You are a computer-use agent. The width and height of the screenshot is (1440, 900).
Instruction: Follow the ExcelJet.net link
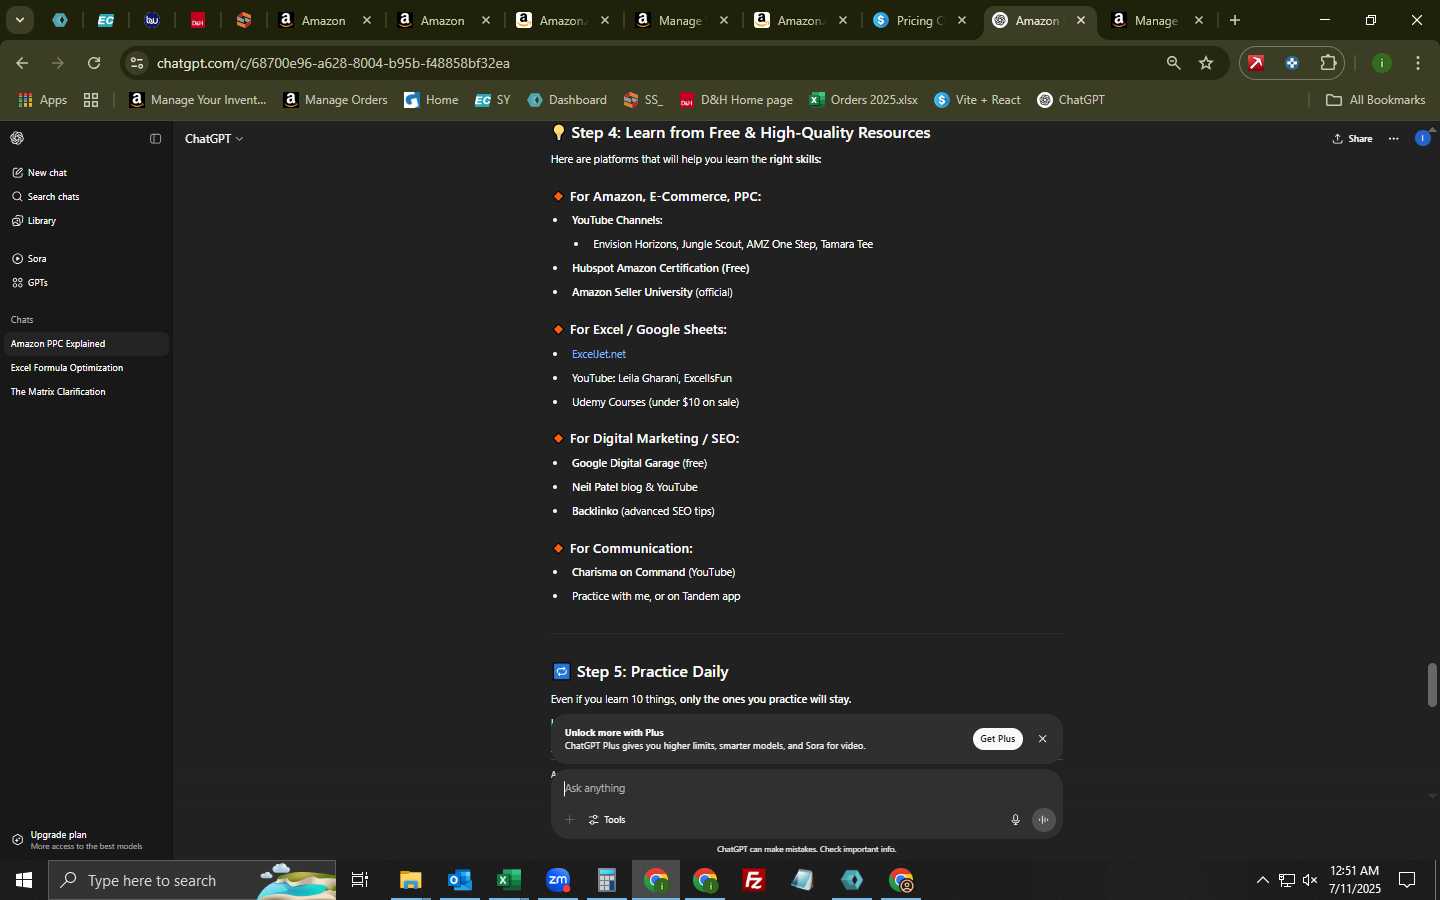(599, 354)
